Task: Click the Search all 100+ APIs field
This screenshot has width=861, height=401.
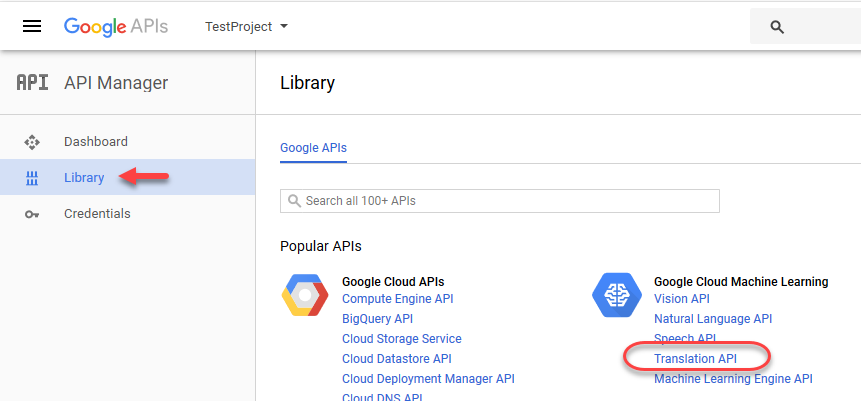Action: (x=500, y=201)
